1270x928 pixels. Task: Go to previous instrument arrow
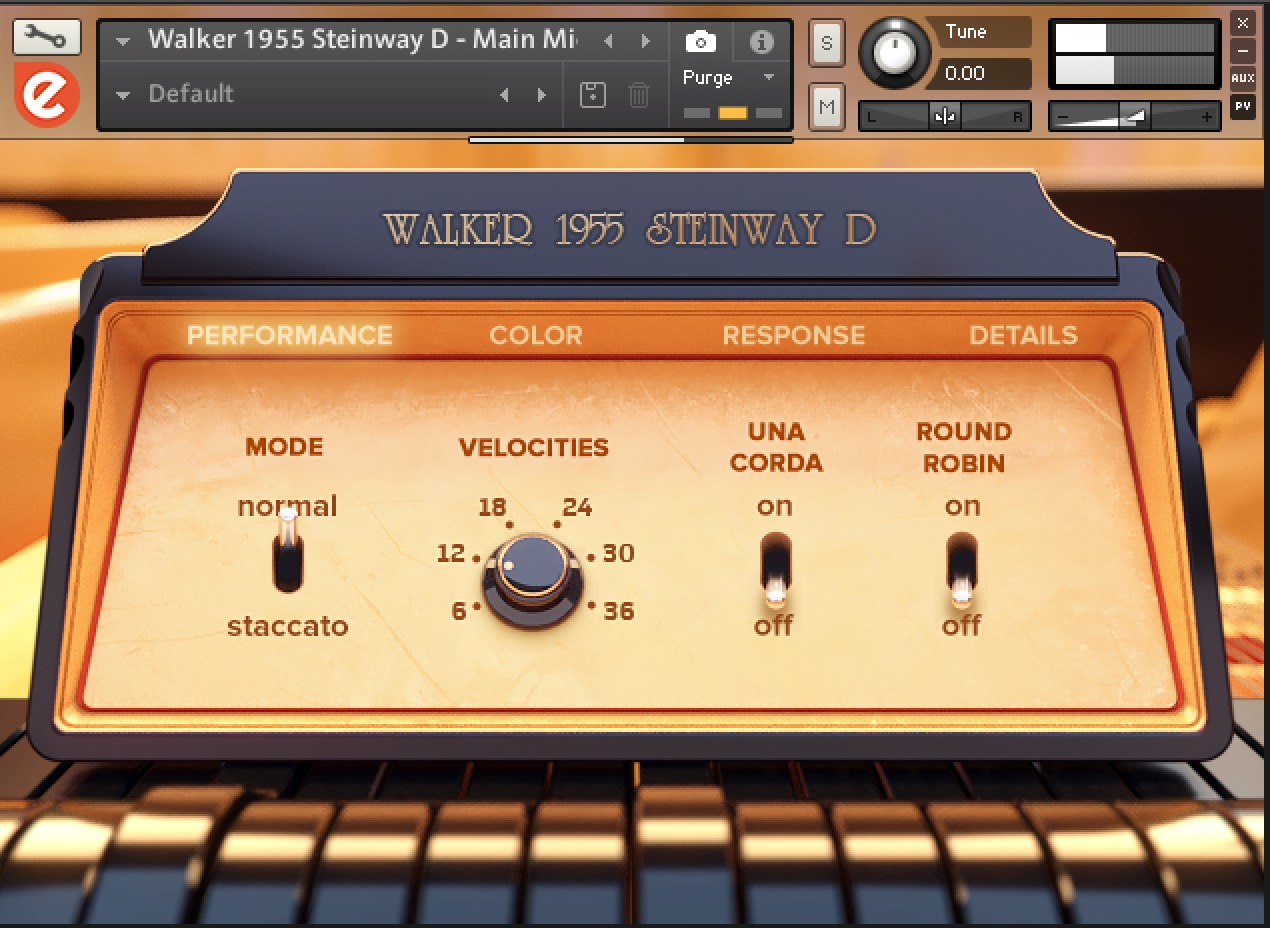[x=607, y=41]
